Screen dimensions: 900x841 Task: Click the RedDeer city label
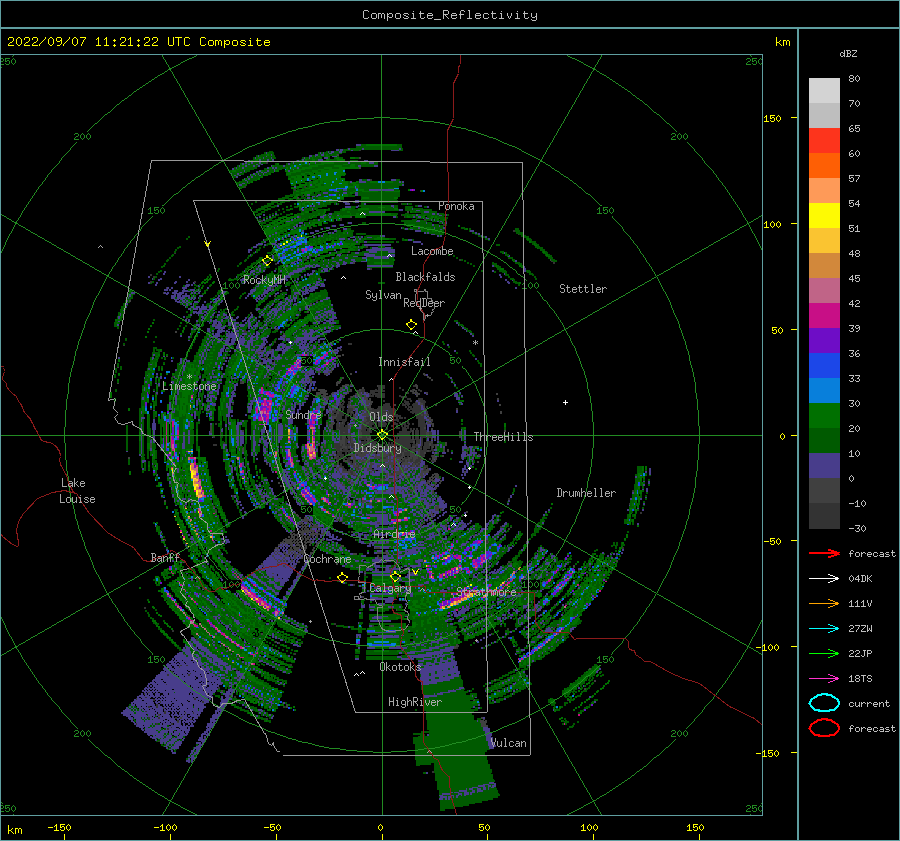point(424,303)
